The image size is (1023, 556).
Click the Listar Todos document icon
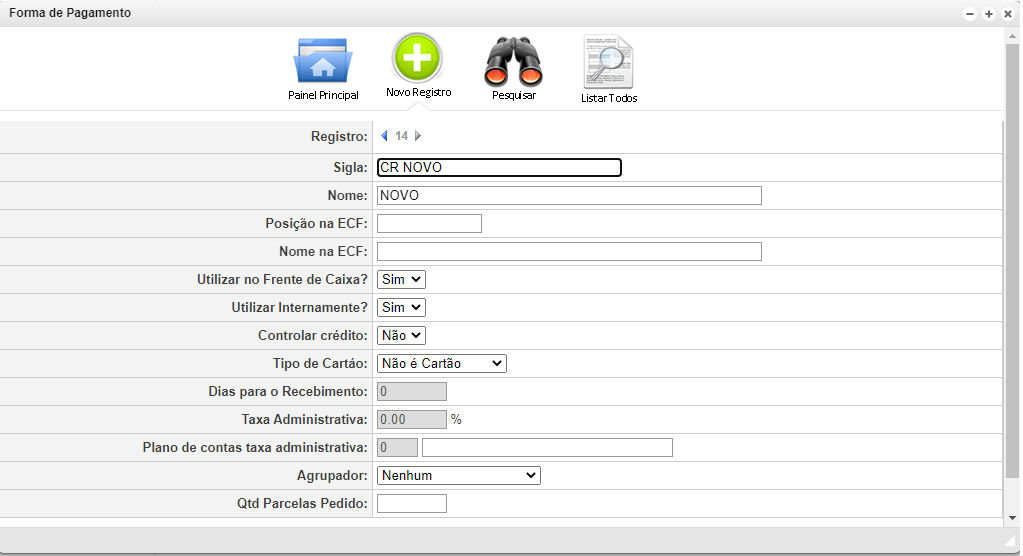click(608, 62)
